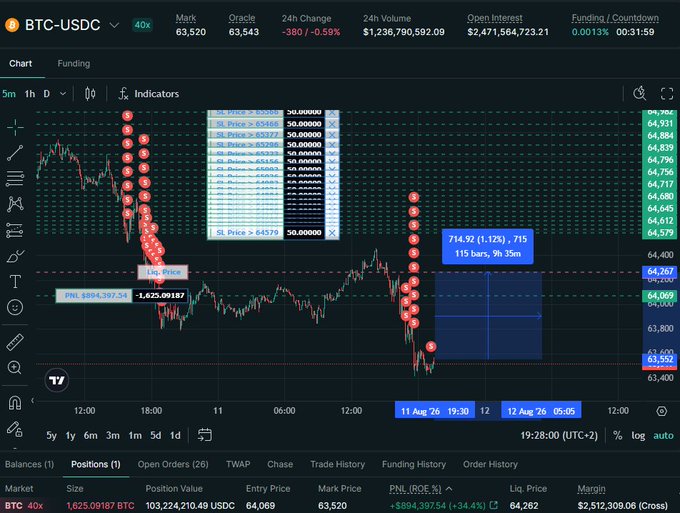Set chart range to 1d

pyautogui.click(x=175, y=435)
